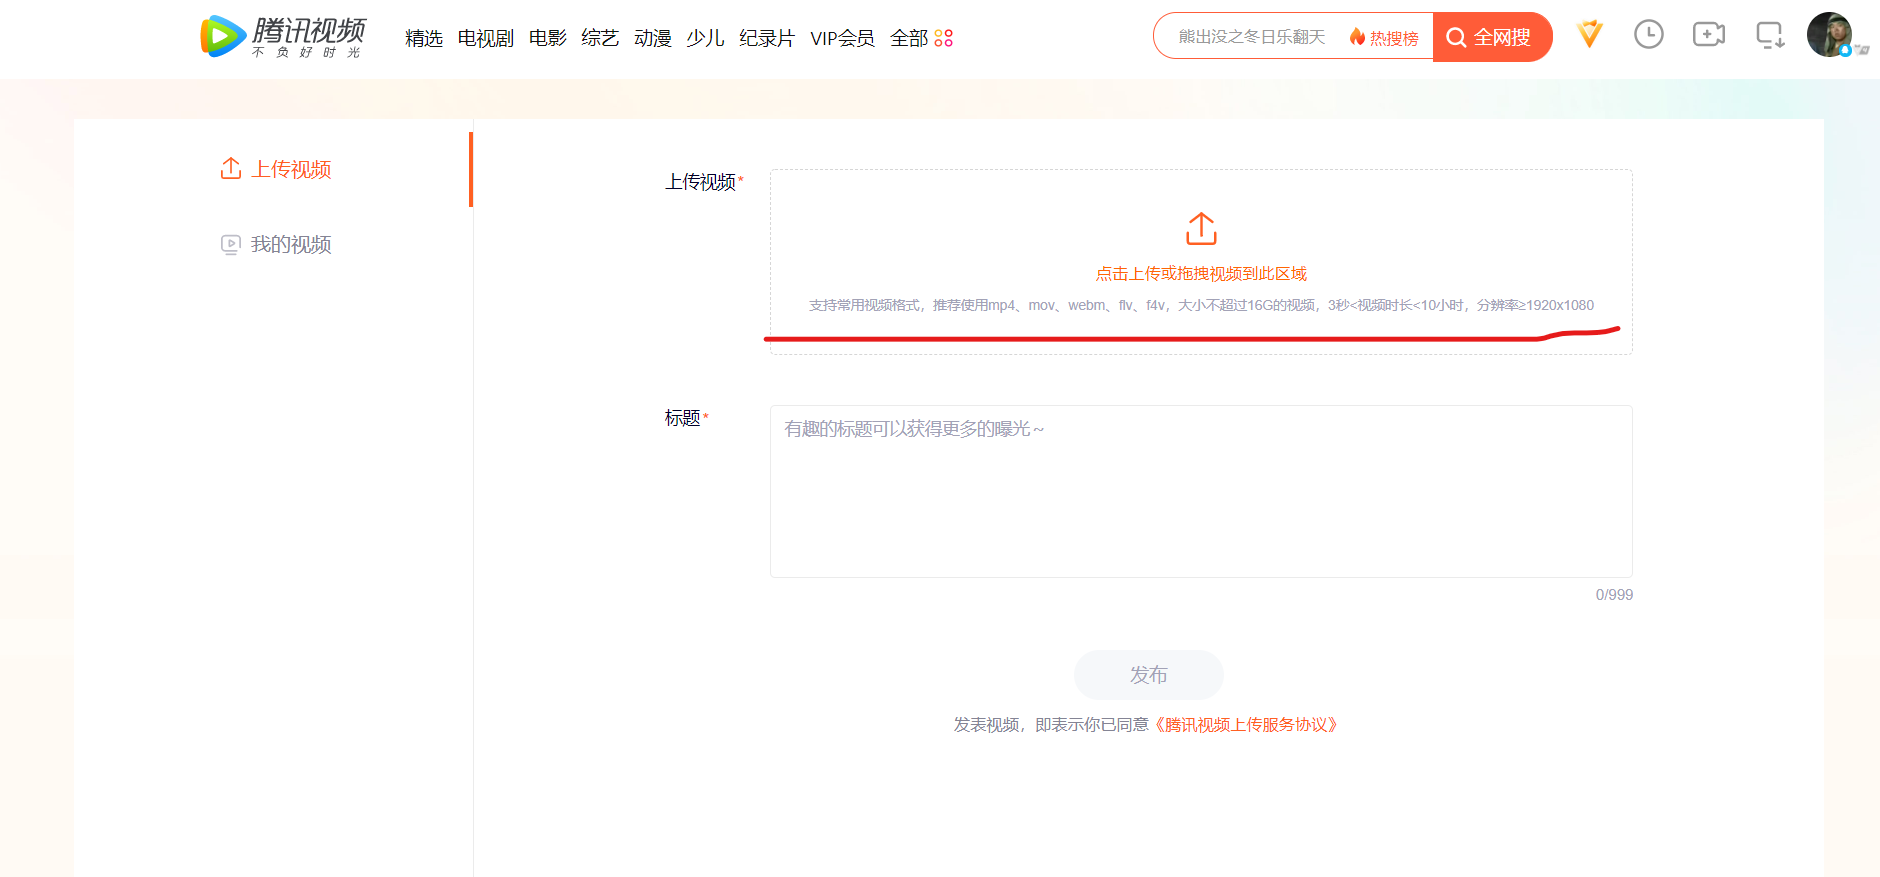This screenshot has height=877, width=1880.
Task: Open the VIP会员 page
Action: pyautogui.click(x=842, y=38)
